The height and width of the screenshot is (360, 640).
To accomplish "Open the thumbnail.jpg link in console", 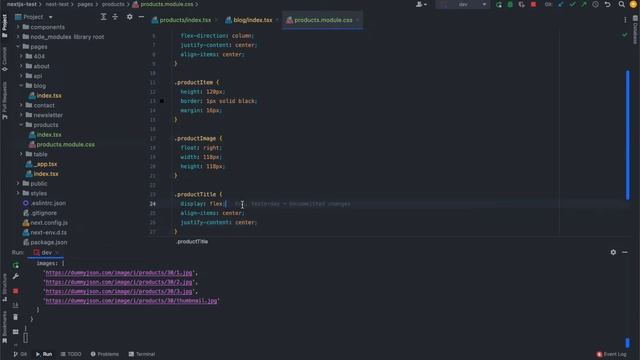I will coord(131,301).
